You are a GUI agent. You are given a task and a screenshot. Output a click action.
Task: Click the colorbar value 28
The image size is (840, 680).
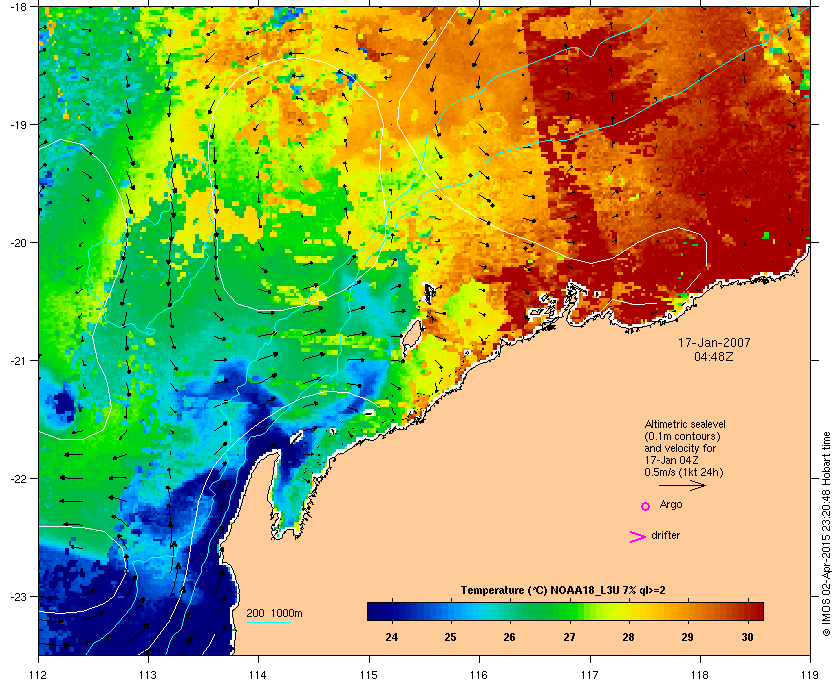628,637
